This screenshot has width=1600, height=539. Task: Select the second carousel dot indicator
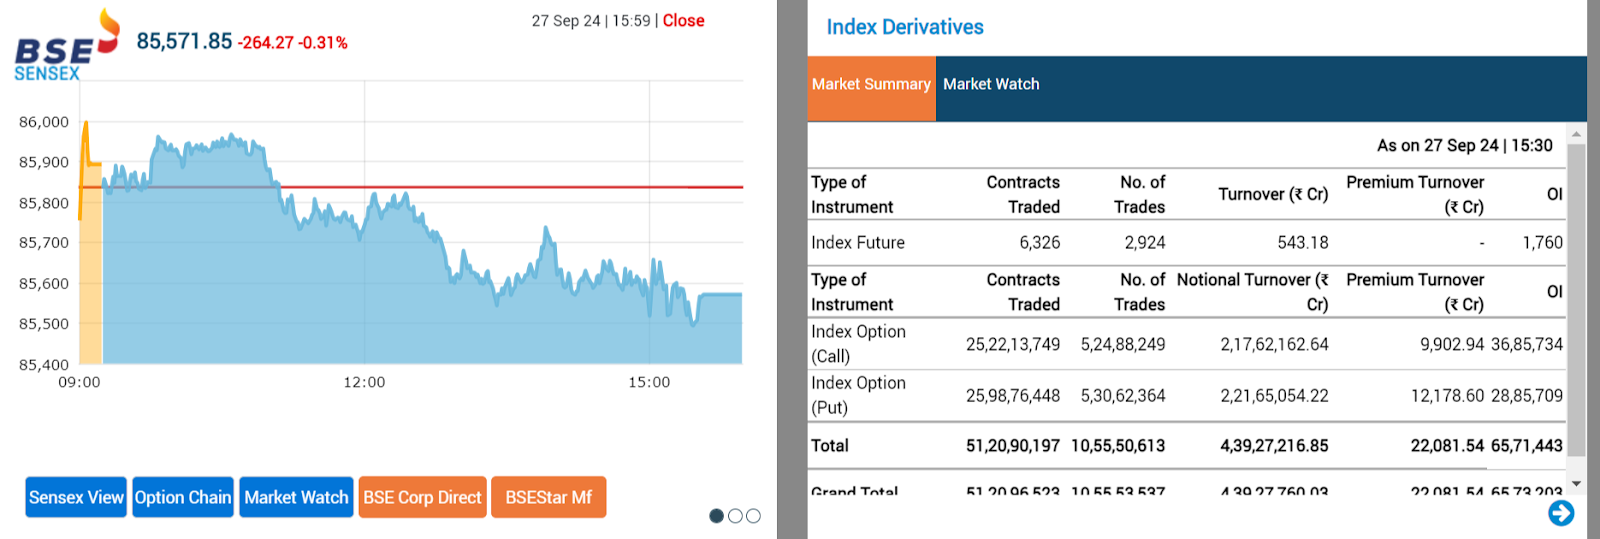click(735, 516)
